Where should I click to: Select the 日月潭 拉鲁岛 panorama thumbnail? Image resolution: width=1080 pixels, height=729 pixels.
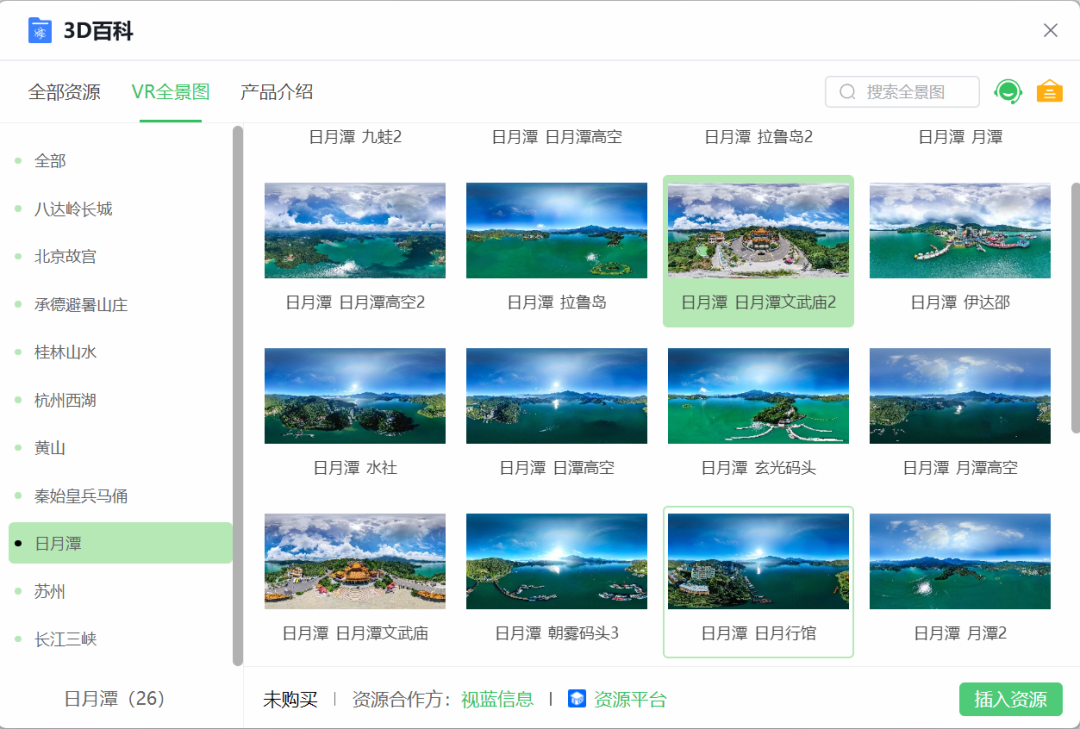(556, 230)
